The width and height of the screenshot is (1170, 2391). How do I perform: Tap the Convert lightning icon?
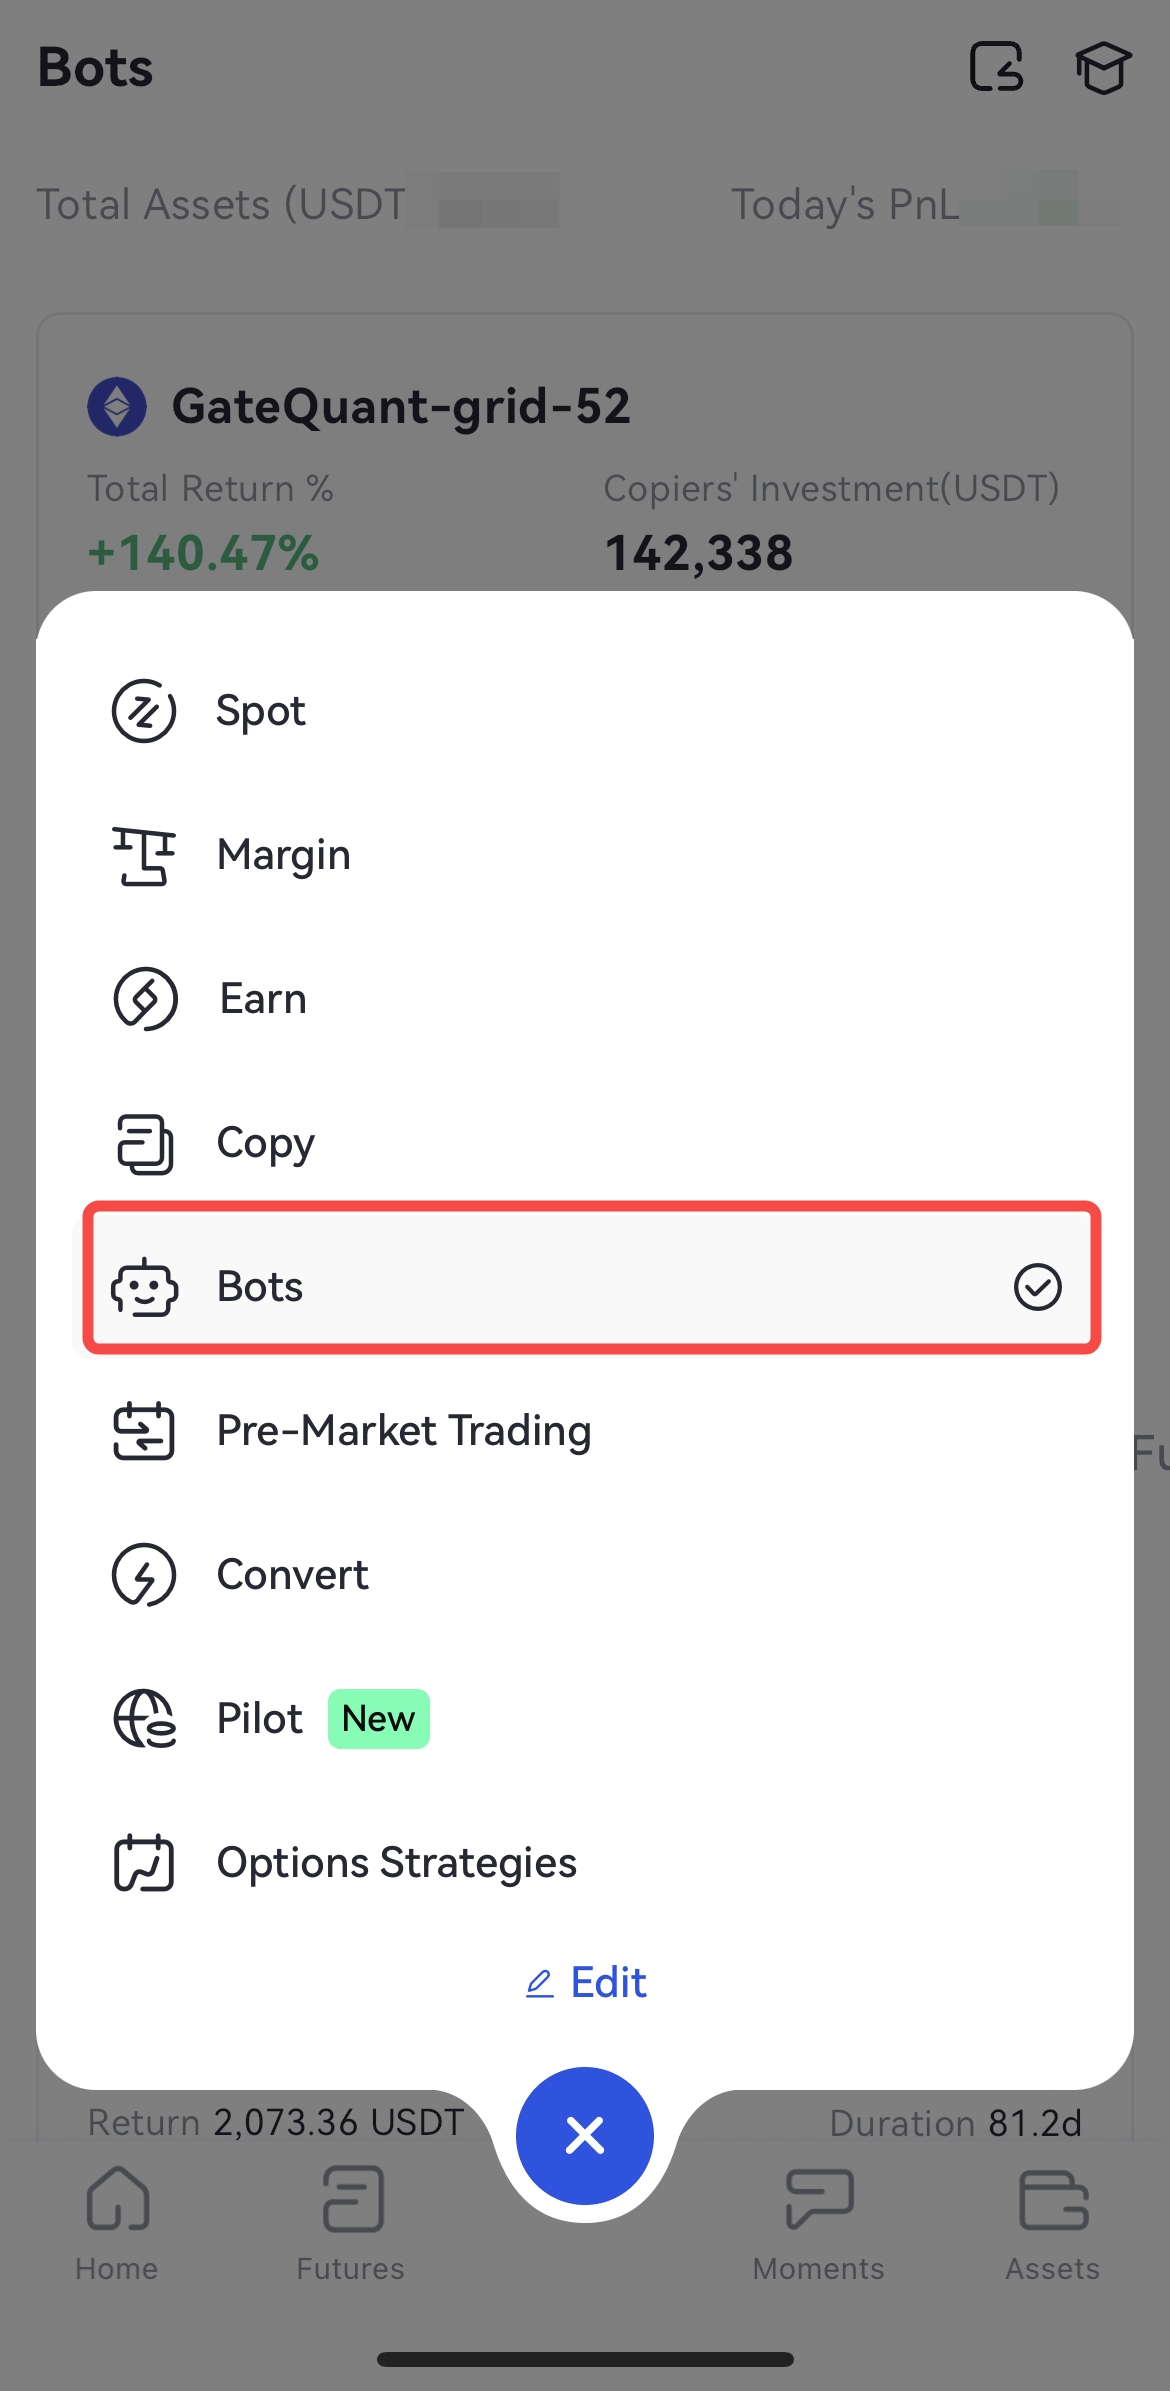coord(144,1575)
